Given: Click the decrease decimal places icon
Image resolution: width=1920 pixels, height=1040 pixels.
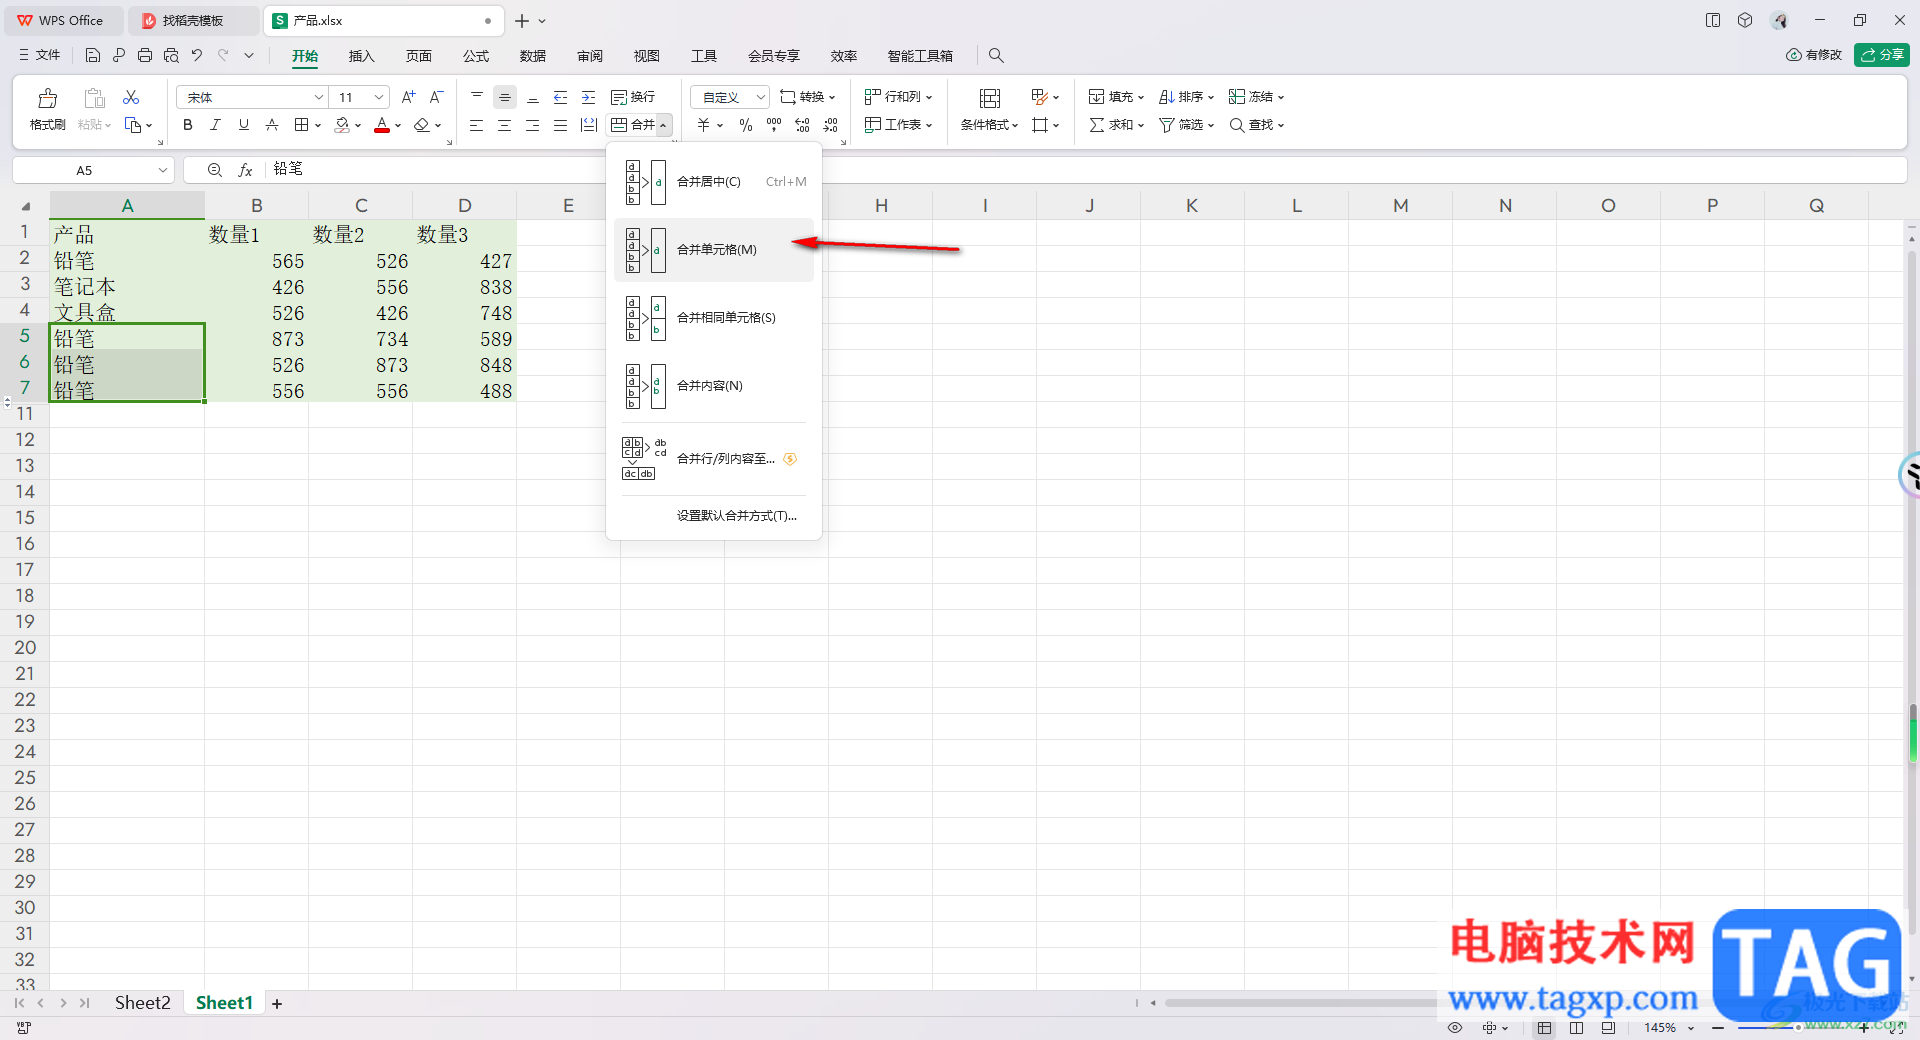Looking at the screenshot, I should tap(831, 125).
